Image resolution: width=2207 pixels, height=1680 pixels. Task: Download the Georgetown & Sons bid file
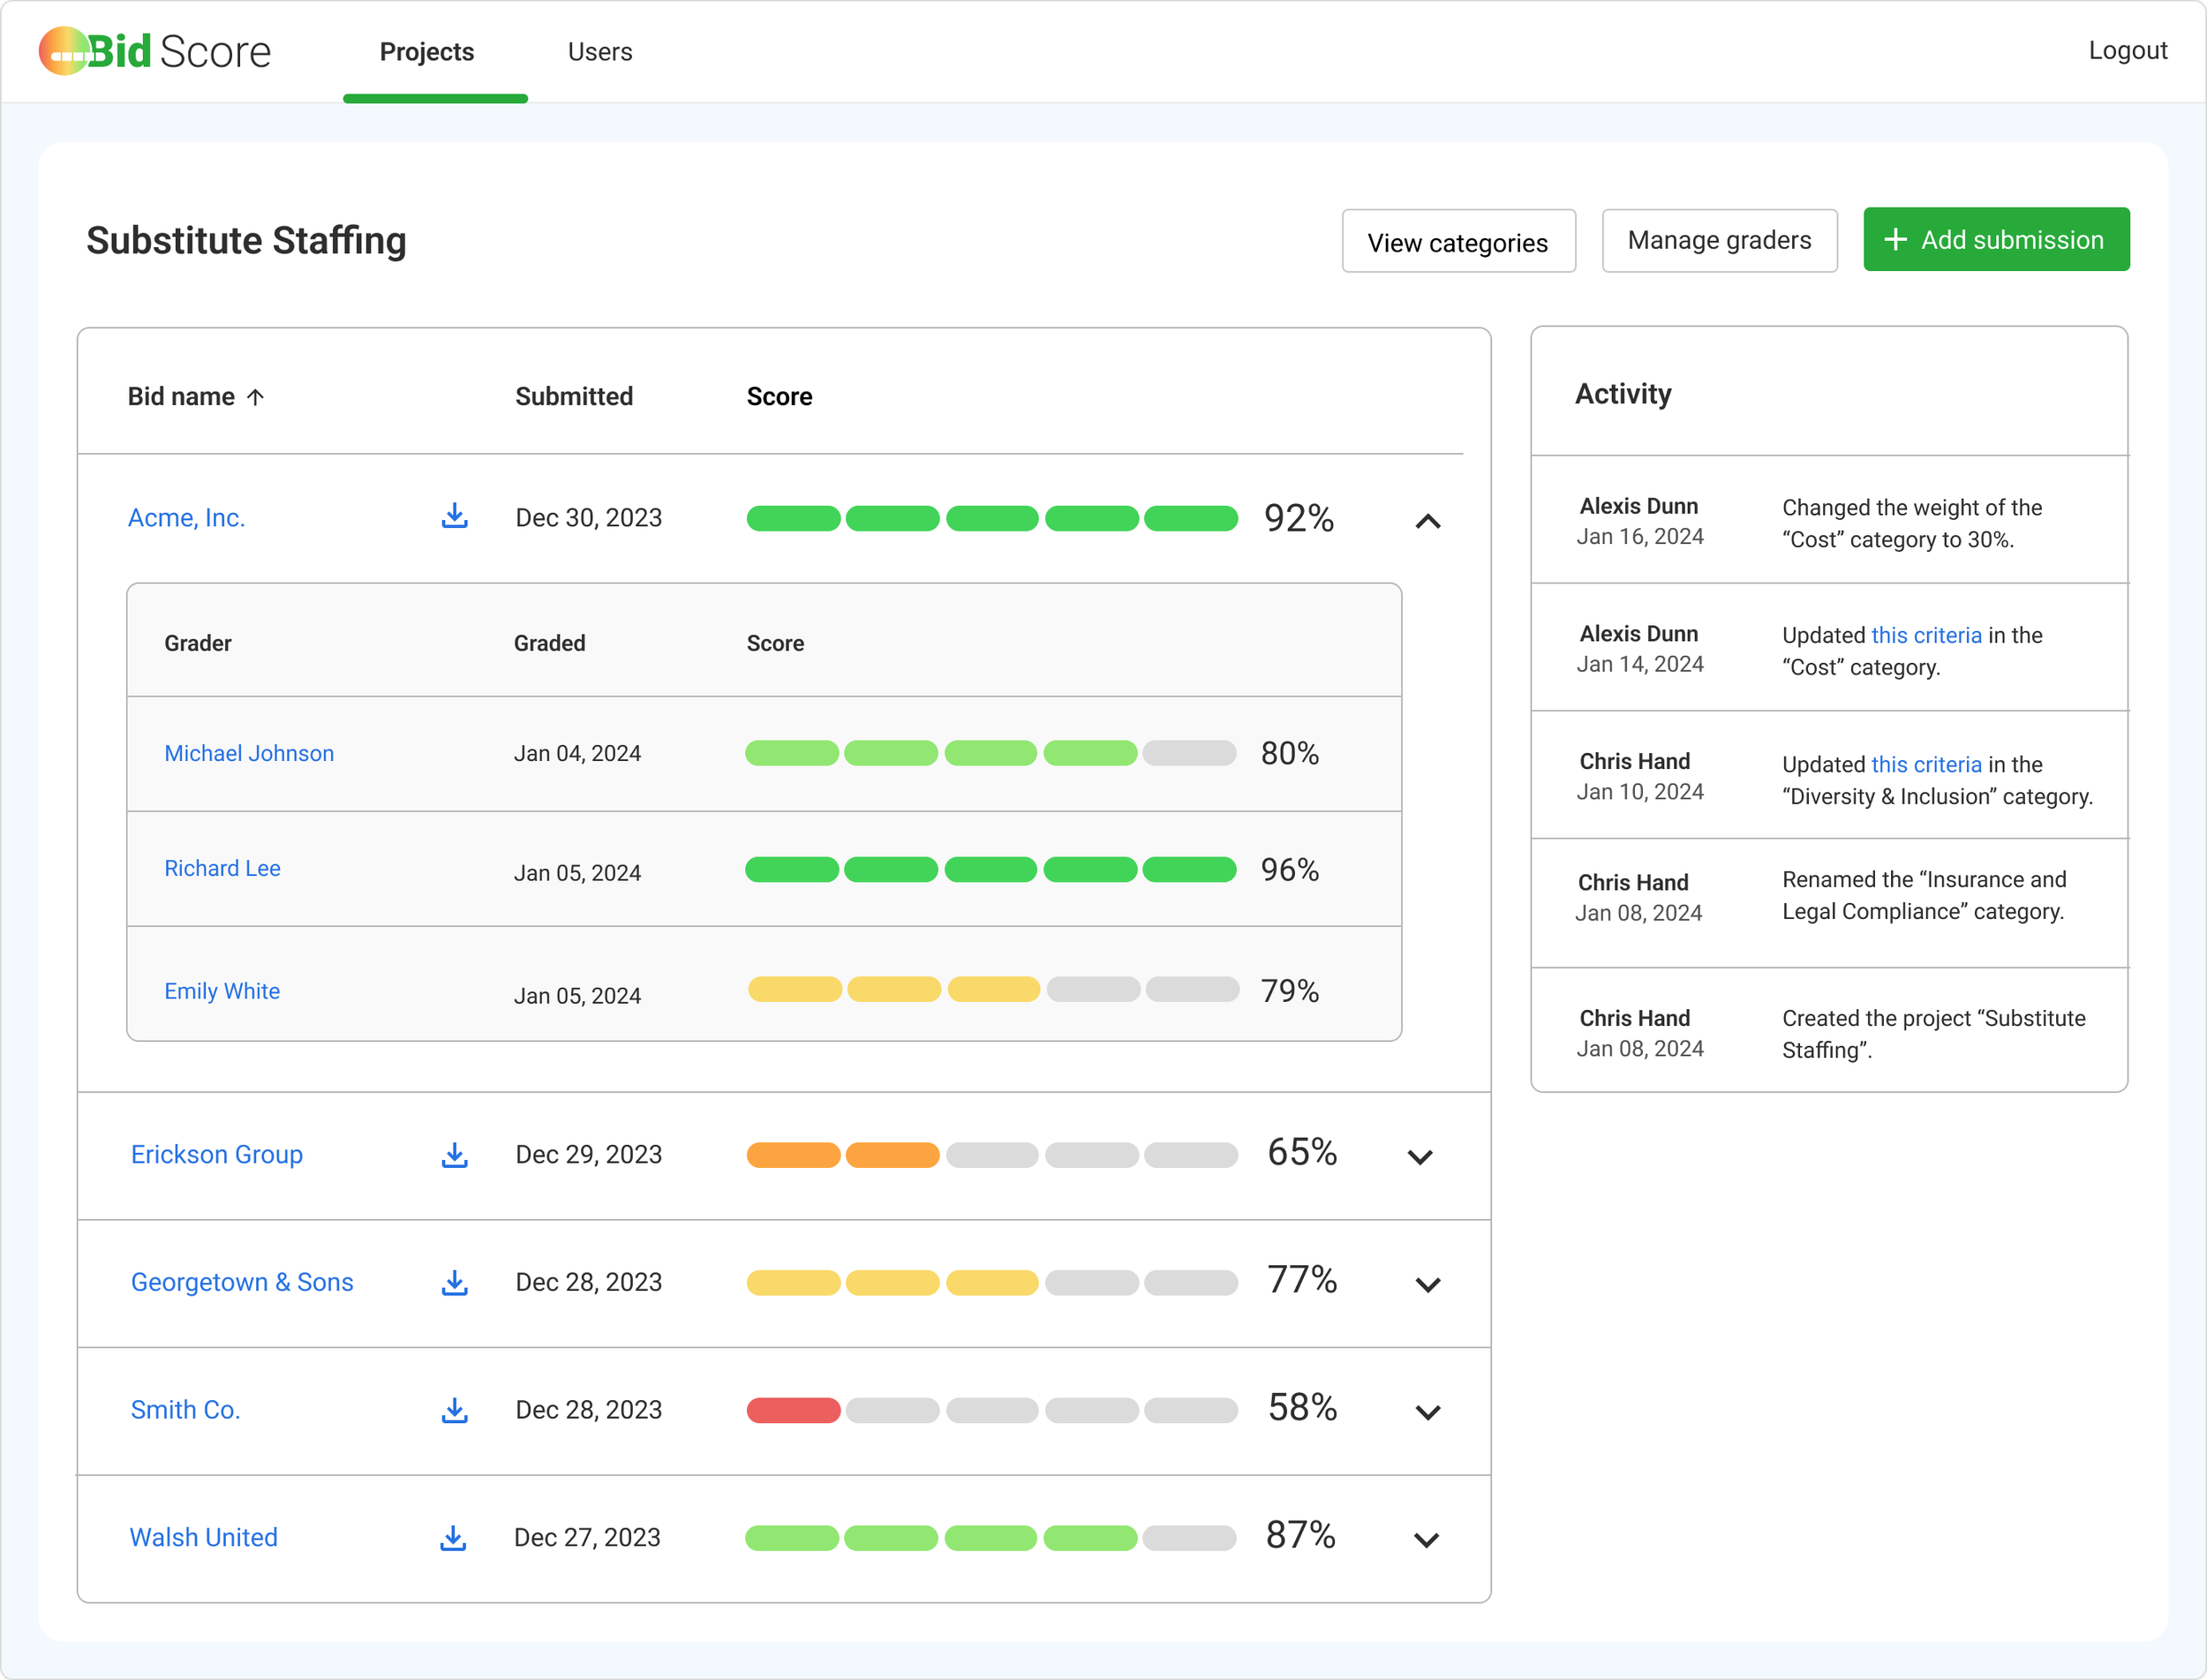(x=455, y=1283)
